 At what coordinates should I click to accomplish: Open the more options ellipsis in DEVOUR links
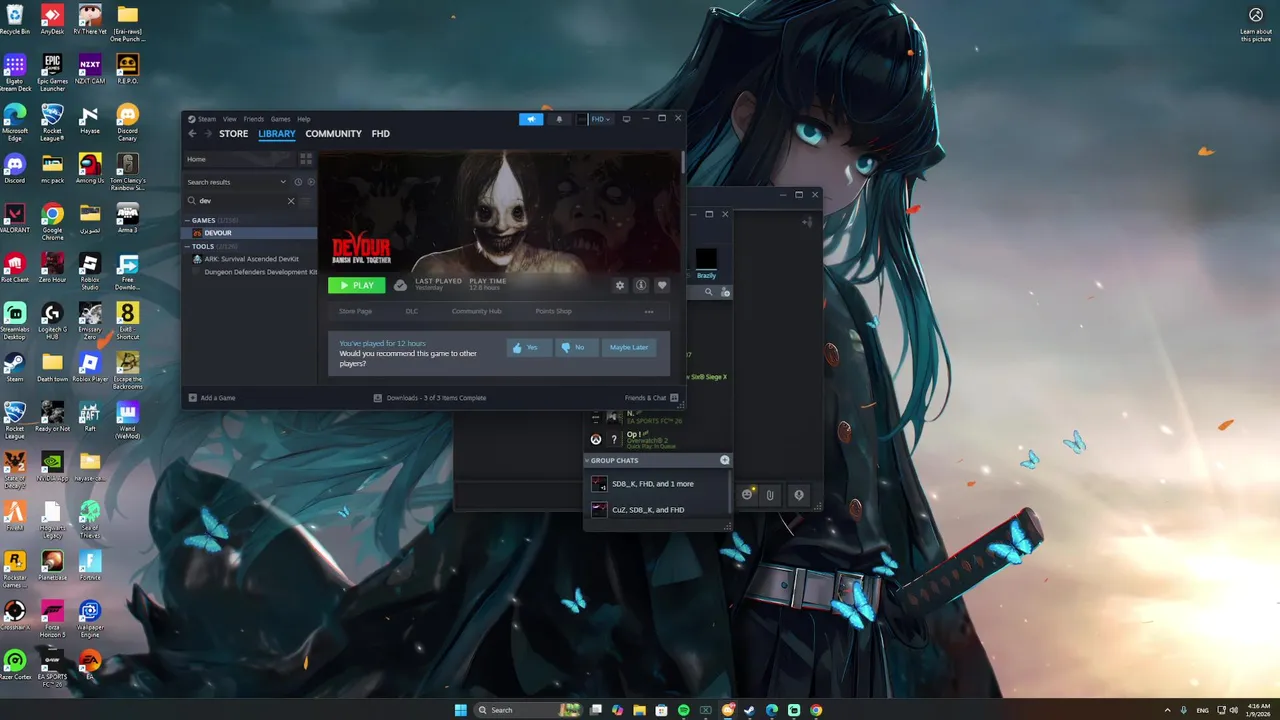point(649,311)
